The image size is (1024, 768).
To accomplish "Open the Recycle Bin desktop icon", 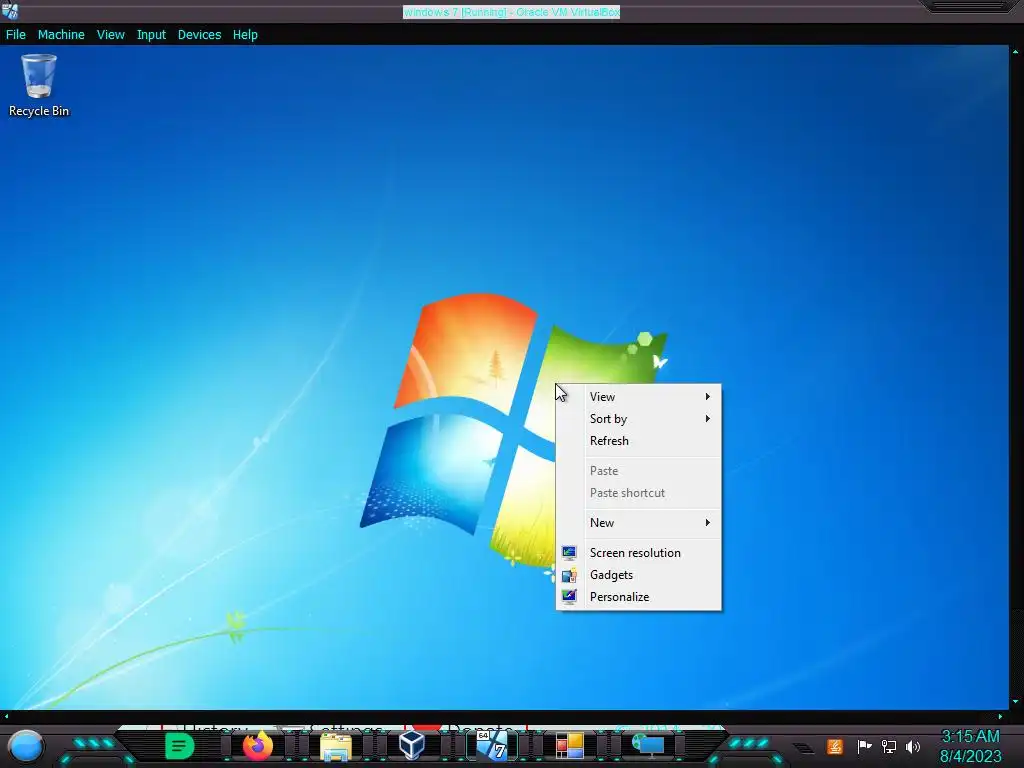I will point(39,86).
